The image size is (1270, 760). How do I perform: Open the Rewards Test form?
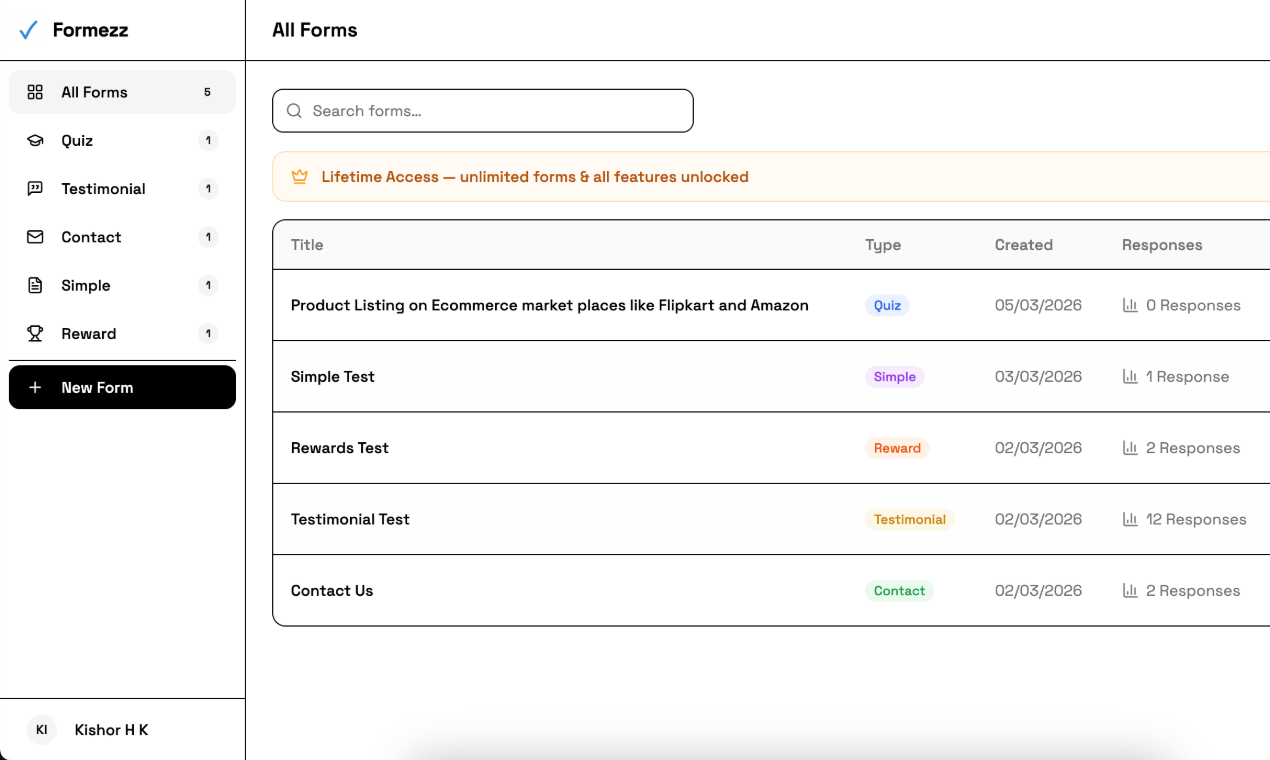pyautogui.click(x=339, y=448)
